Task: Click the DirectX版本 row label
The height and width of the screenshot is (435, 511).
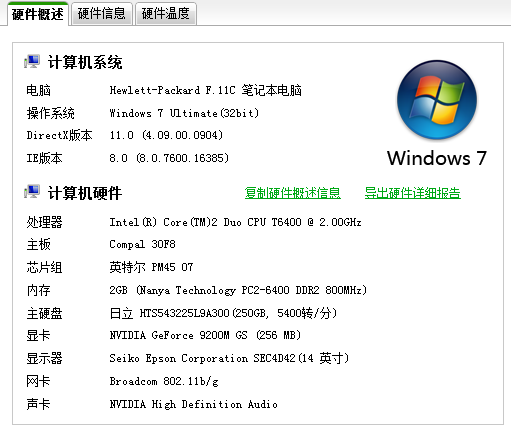Action: [60, 135]
